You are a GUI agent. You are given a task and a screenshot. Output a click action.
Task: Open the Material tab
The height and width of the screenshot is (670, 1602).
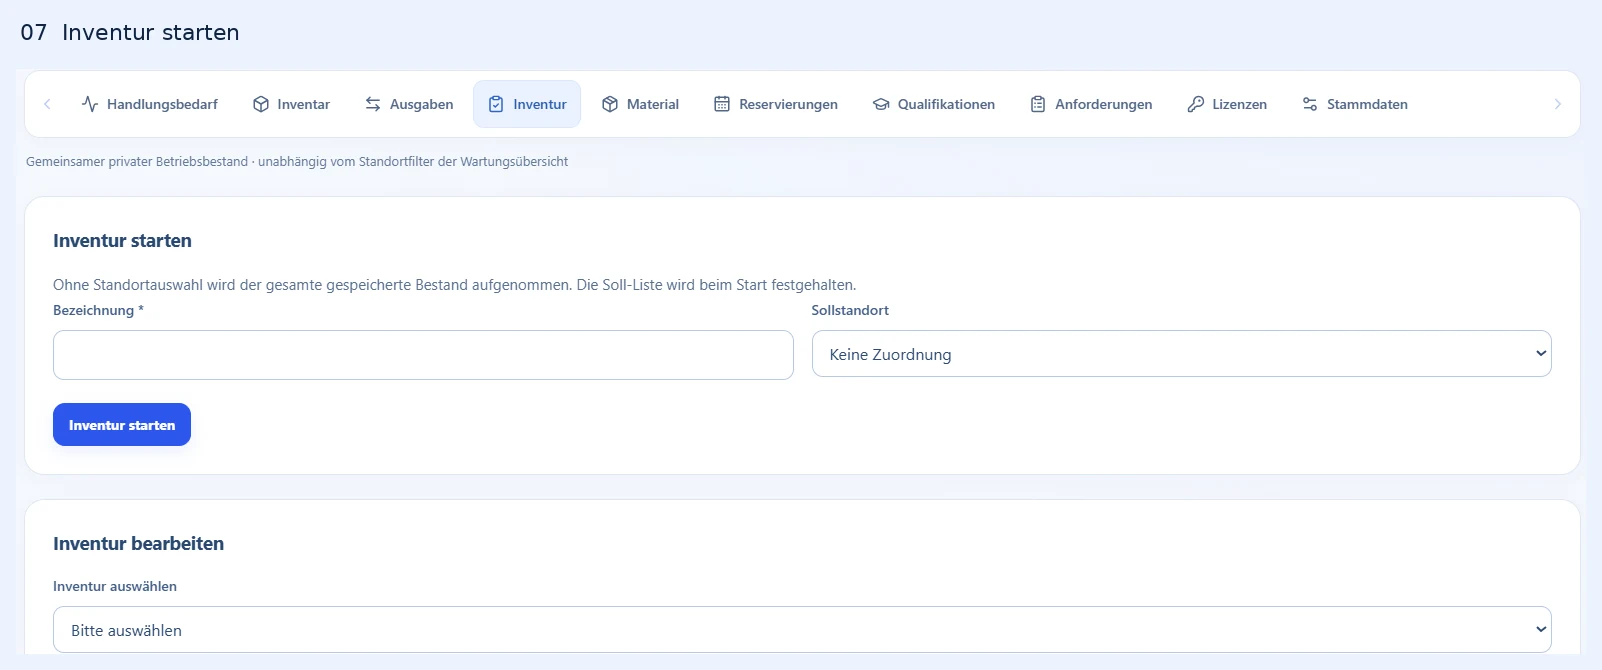(x=640, y=104)
